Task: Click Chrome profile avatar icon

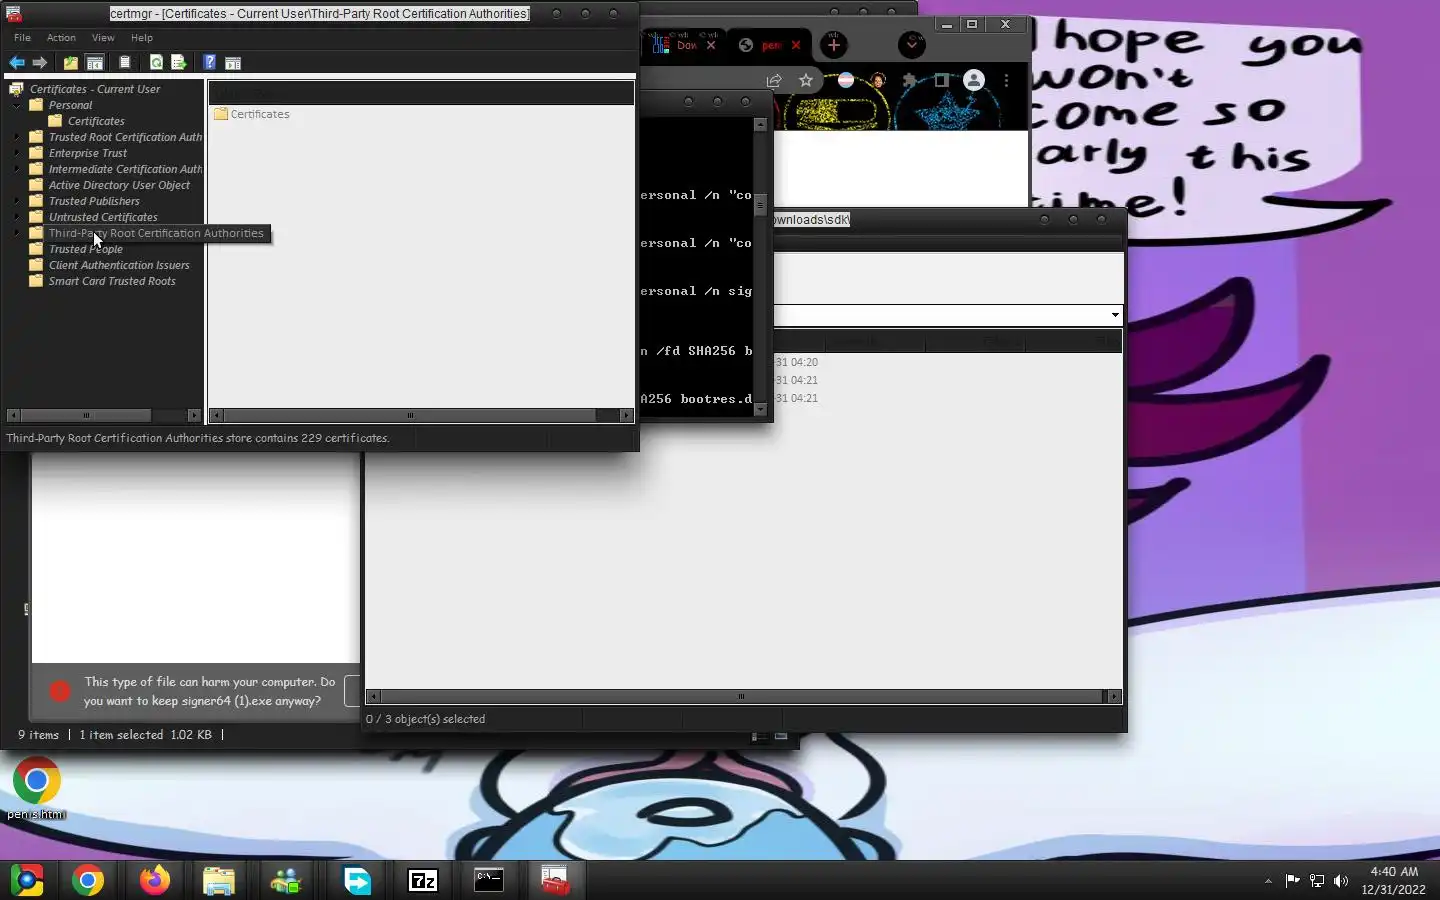Action: pos(974,81)
